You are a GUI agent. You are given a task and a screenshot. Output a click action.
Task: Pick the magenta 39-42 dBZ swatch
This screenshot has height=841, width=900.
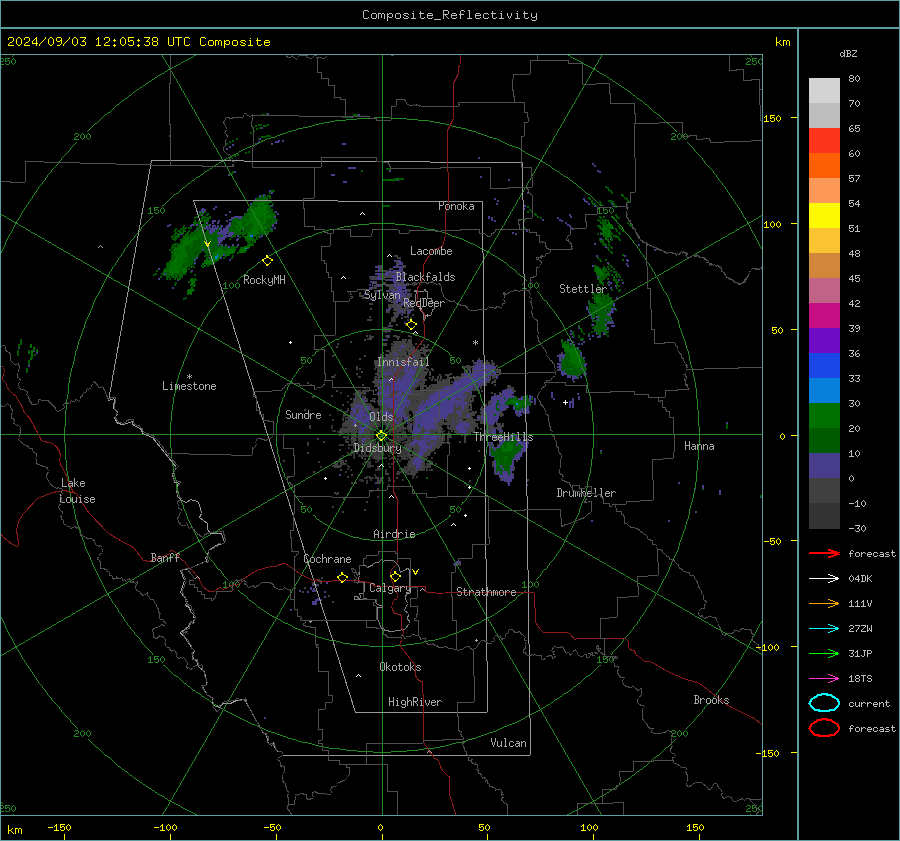(824, 315)
